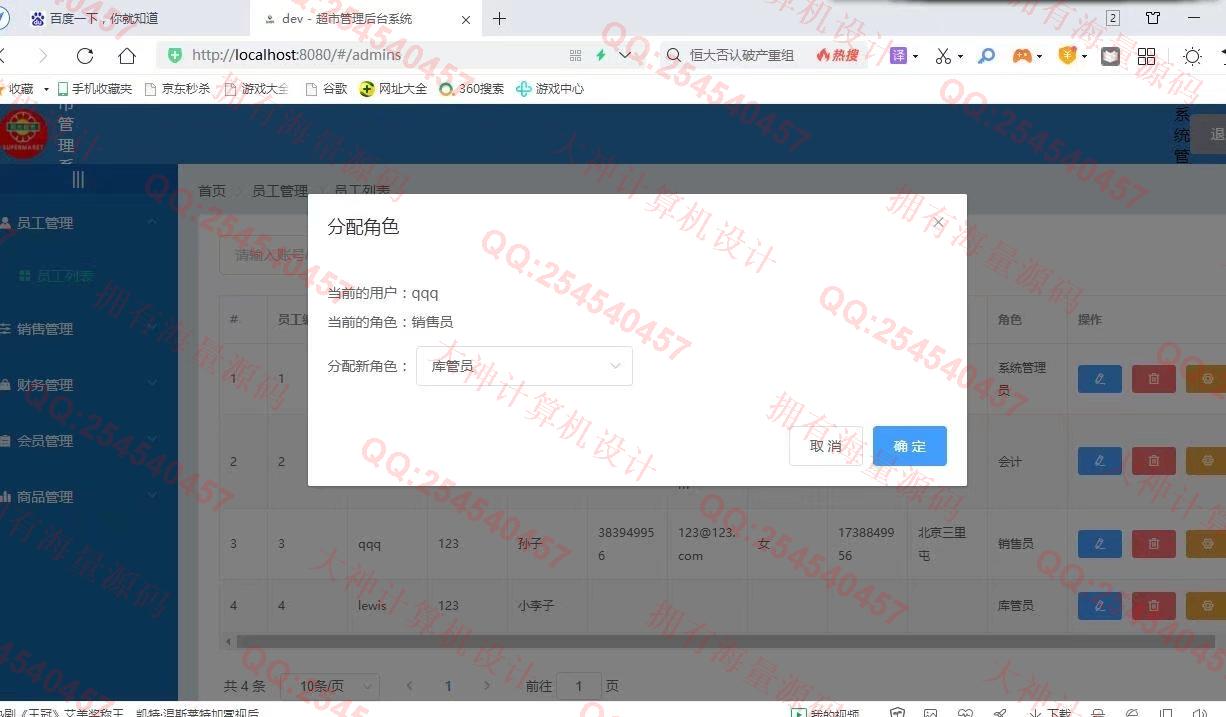Click the purple translate extension icon
Screen dimensions: 1226x717
(x=899, y=55)
